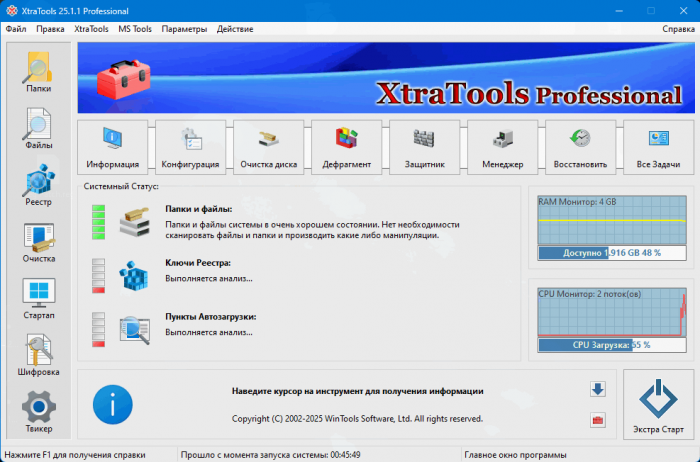This screenshot has width=700, height=462.
Task: Click the Ключи Реестра cubes icon
Action: 133,275
